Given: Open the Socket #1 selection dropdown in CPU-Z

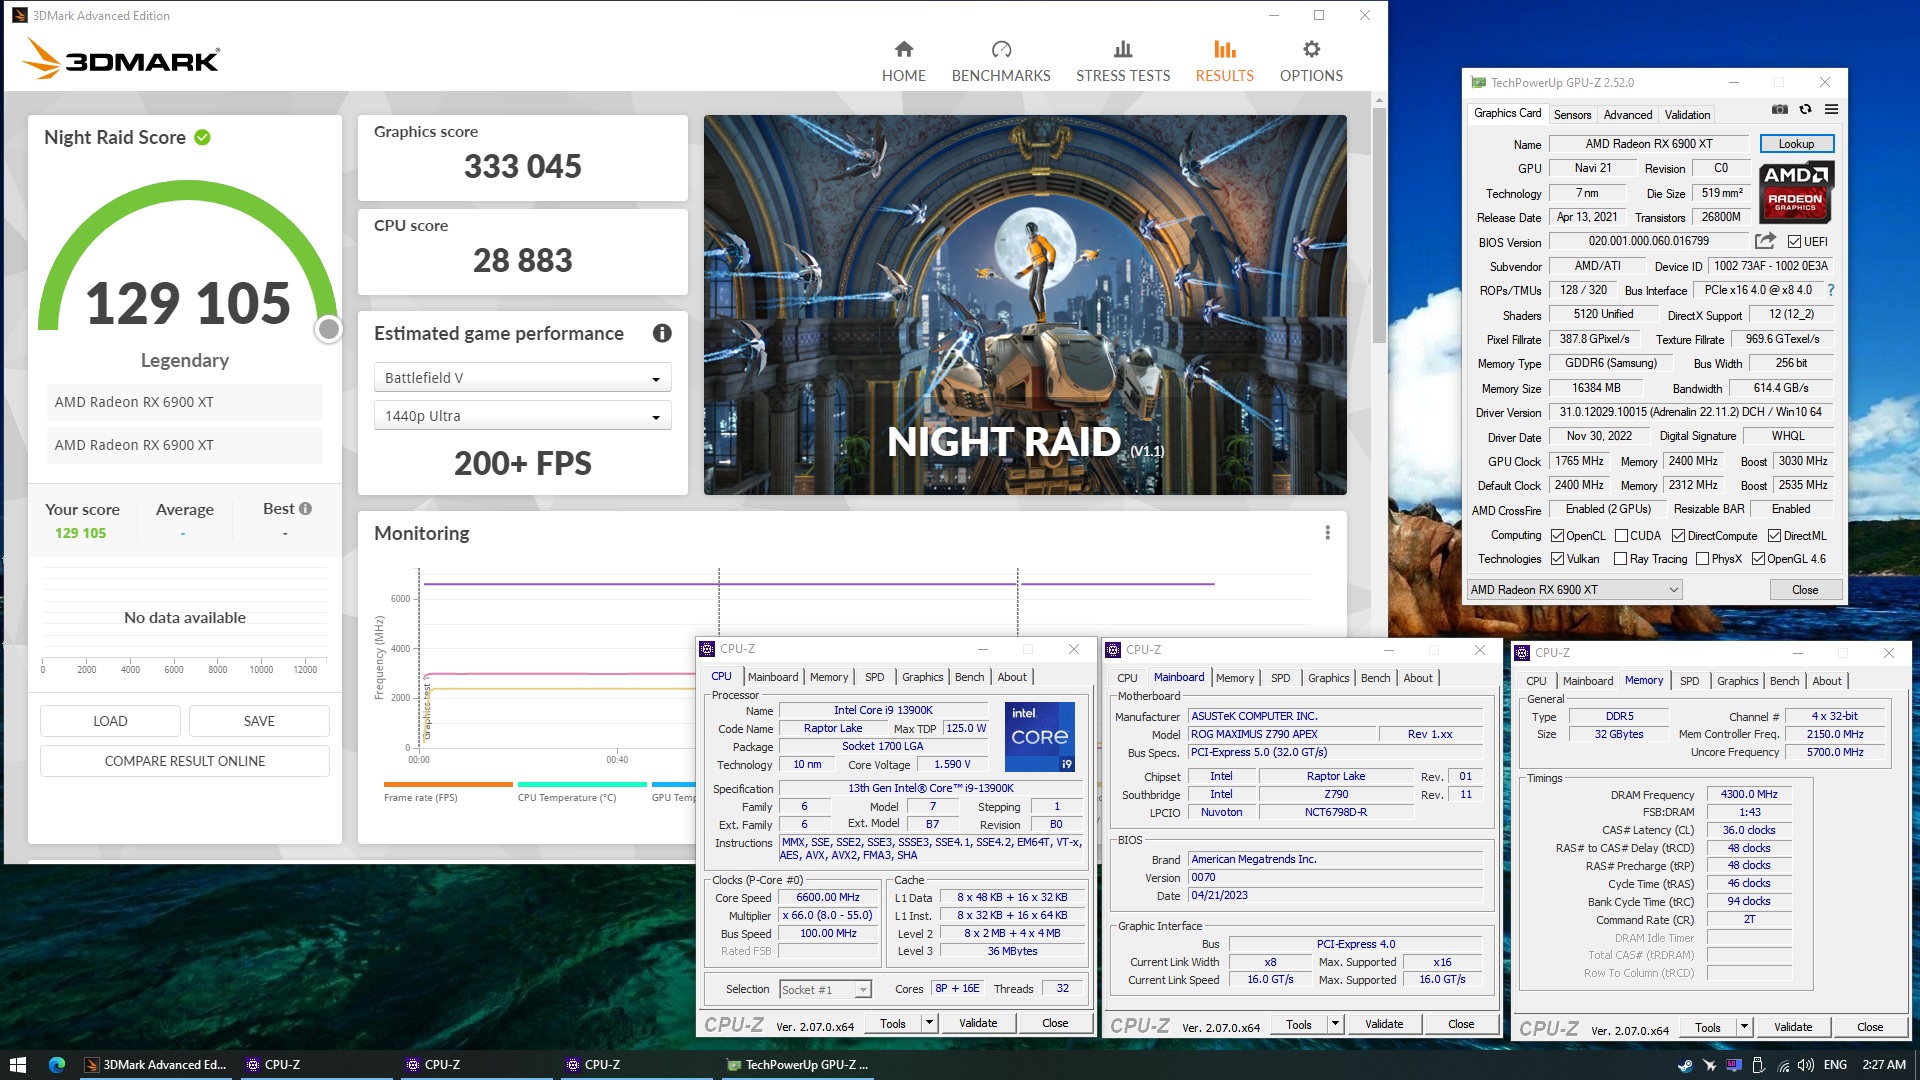Looking at the screenshot, I should coord(825,990).
